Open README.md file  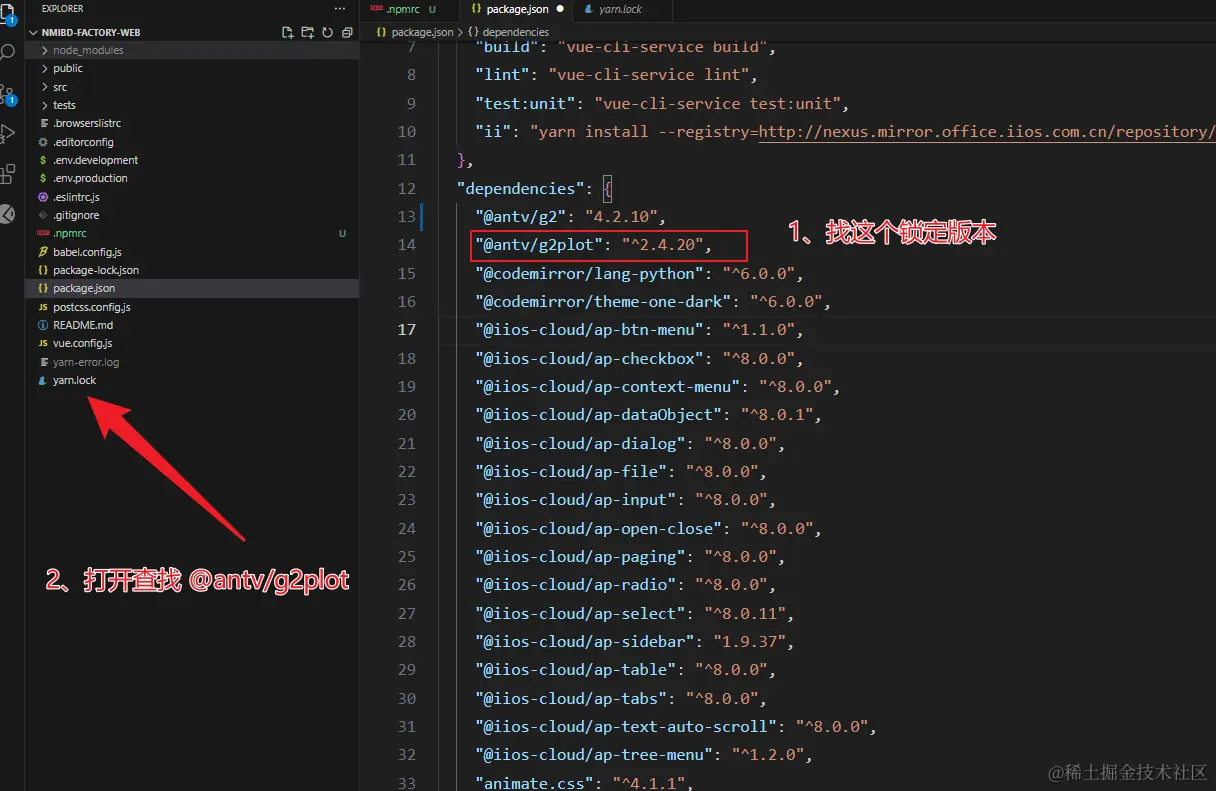tap(192, 325)
